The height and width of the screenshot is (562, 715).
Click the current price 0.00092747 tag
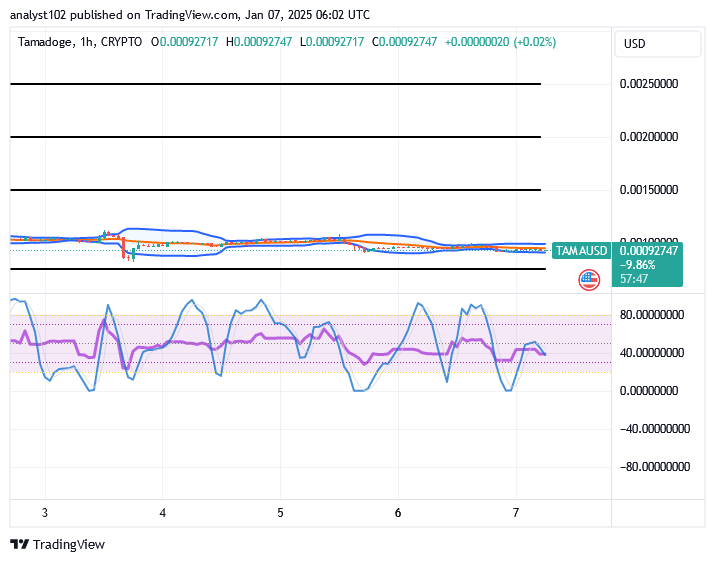648,251
